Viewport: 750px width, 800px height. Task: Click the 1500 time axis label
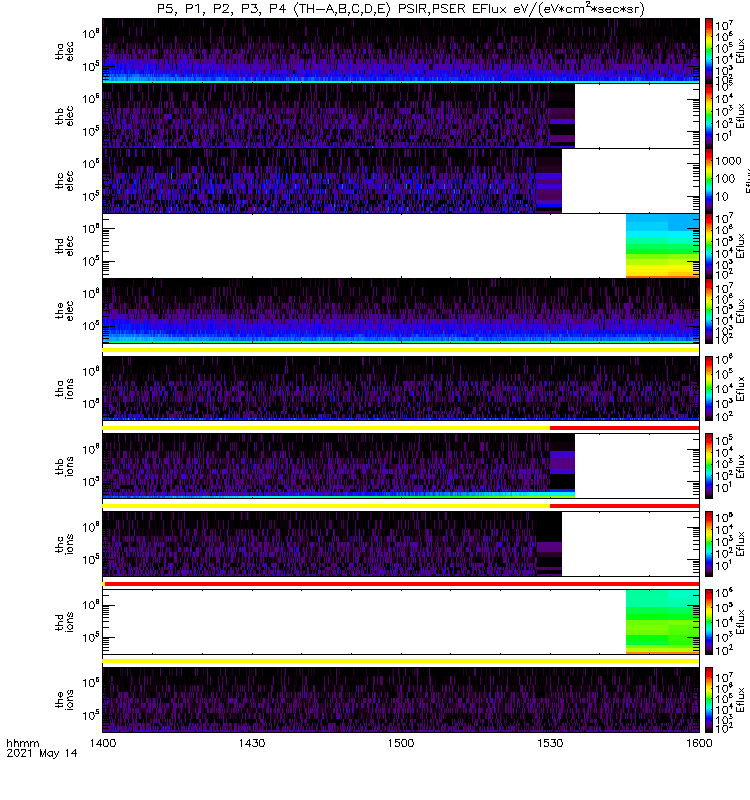[401, 743]
